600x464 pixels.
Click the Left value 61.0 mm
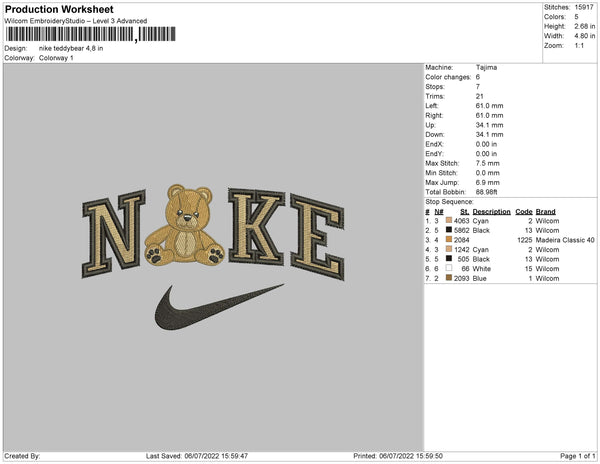[x=489, y=106]
